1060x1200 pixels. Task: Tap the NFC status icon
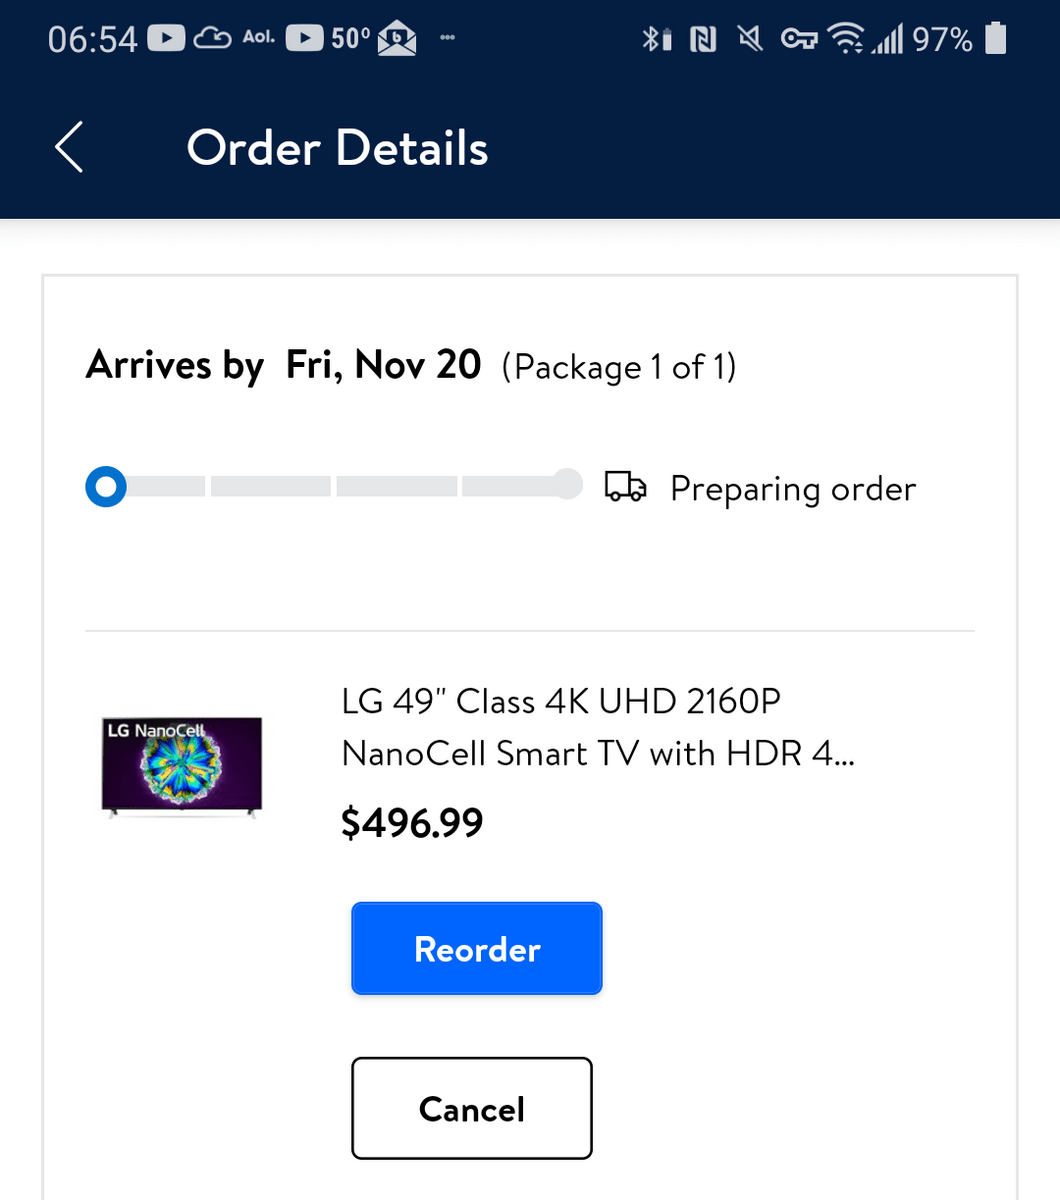[703, 39]
